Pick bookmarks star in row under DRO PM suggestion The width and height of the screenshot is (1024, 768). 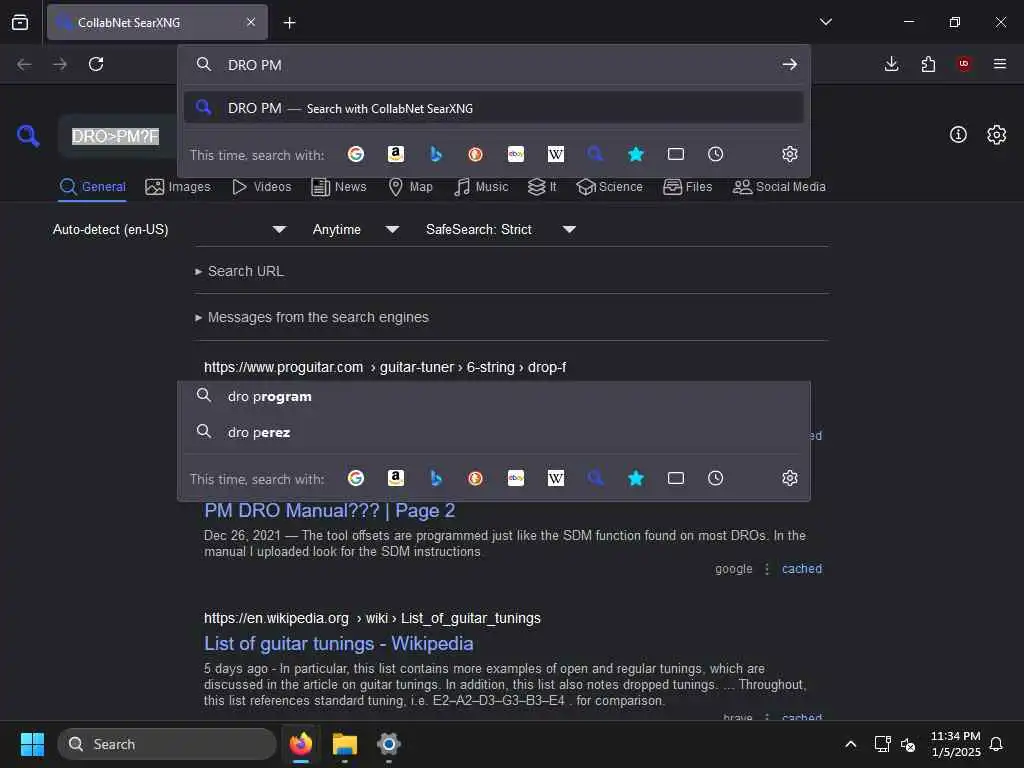pos(635,154)
